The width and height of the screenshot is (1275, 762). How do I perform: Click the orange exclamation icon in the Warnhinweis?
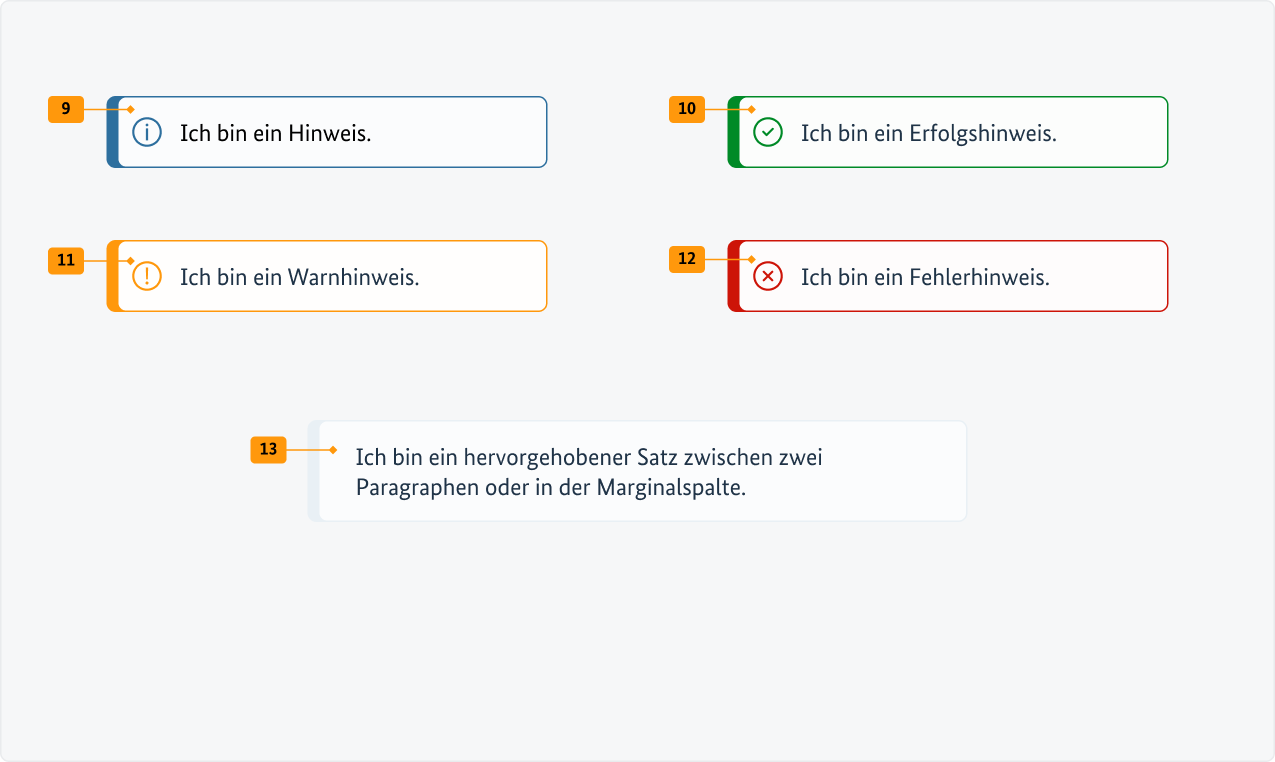point(146,276)
